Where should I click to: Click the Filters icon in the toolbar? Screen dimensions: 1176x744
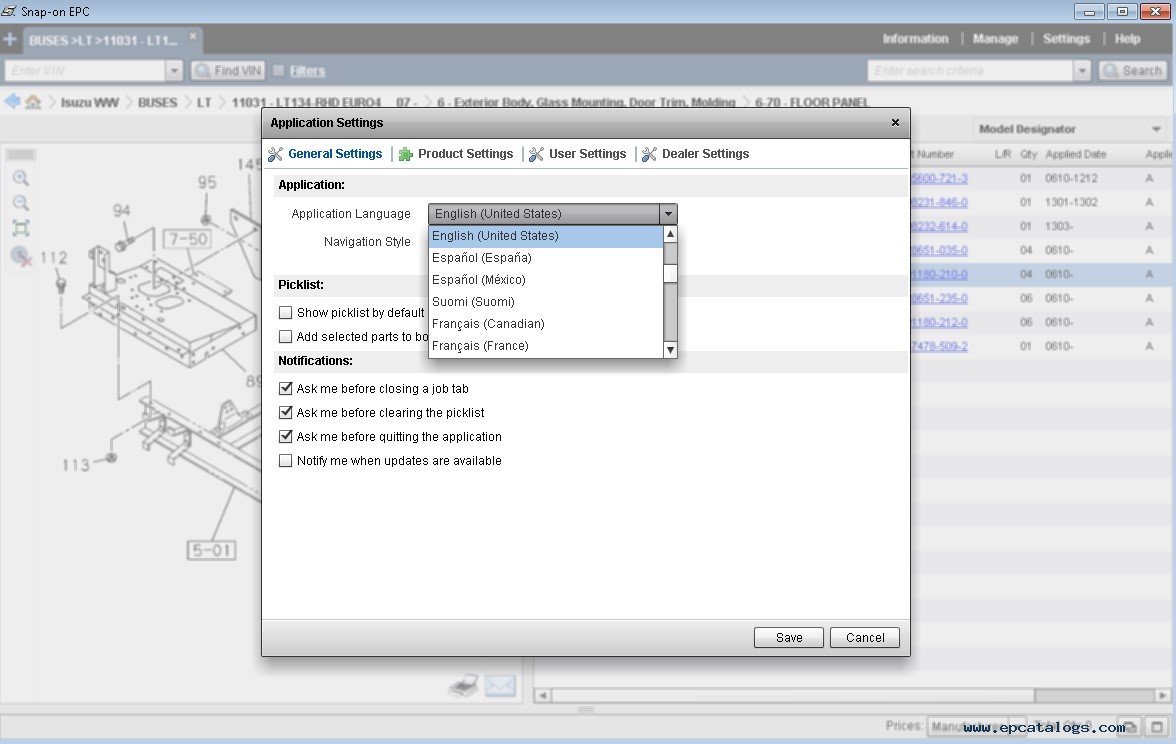278,70
